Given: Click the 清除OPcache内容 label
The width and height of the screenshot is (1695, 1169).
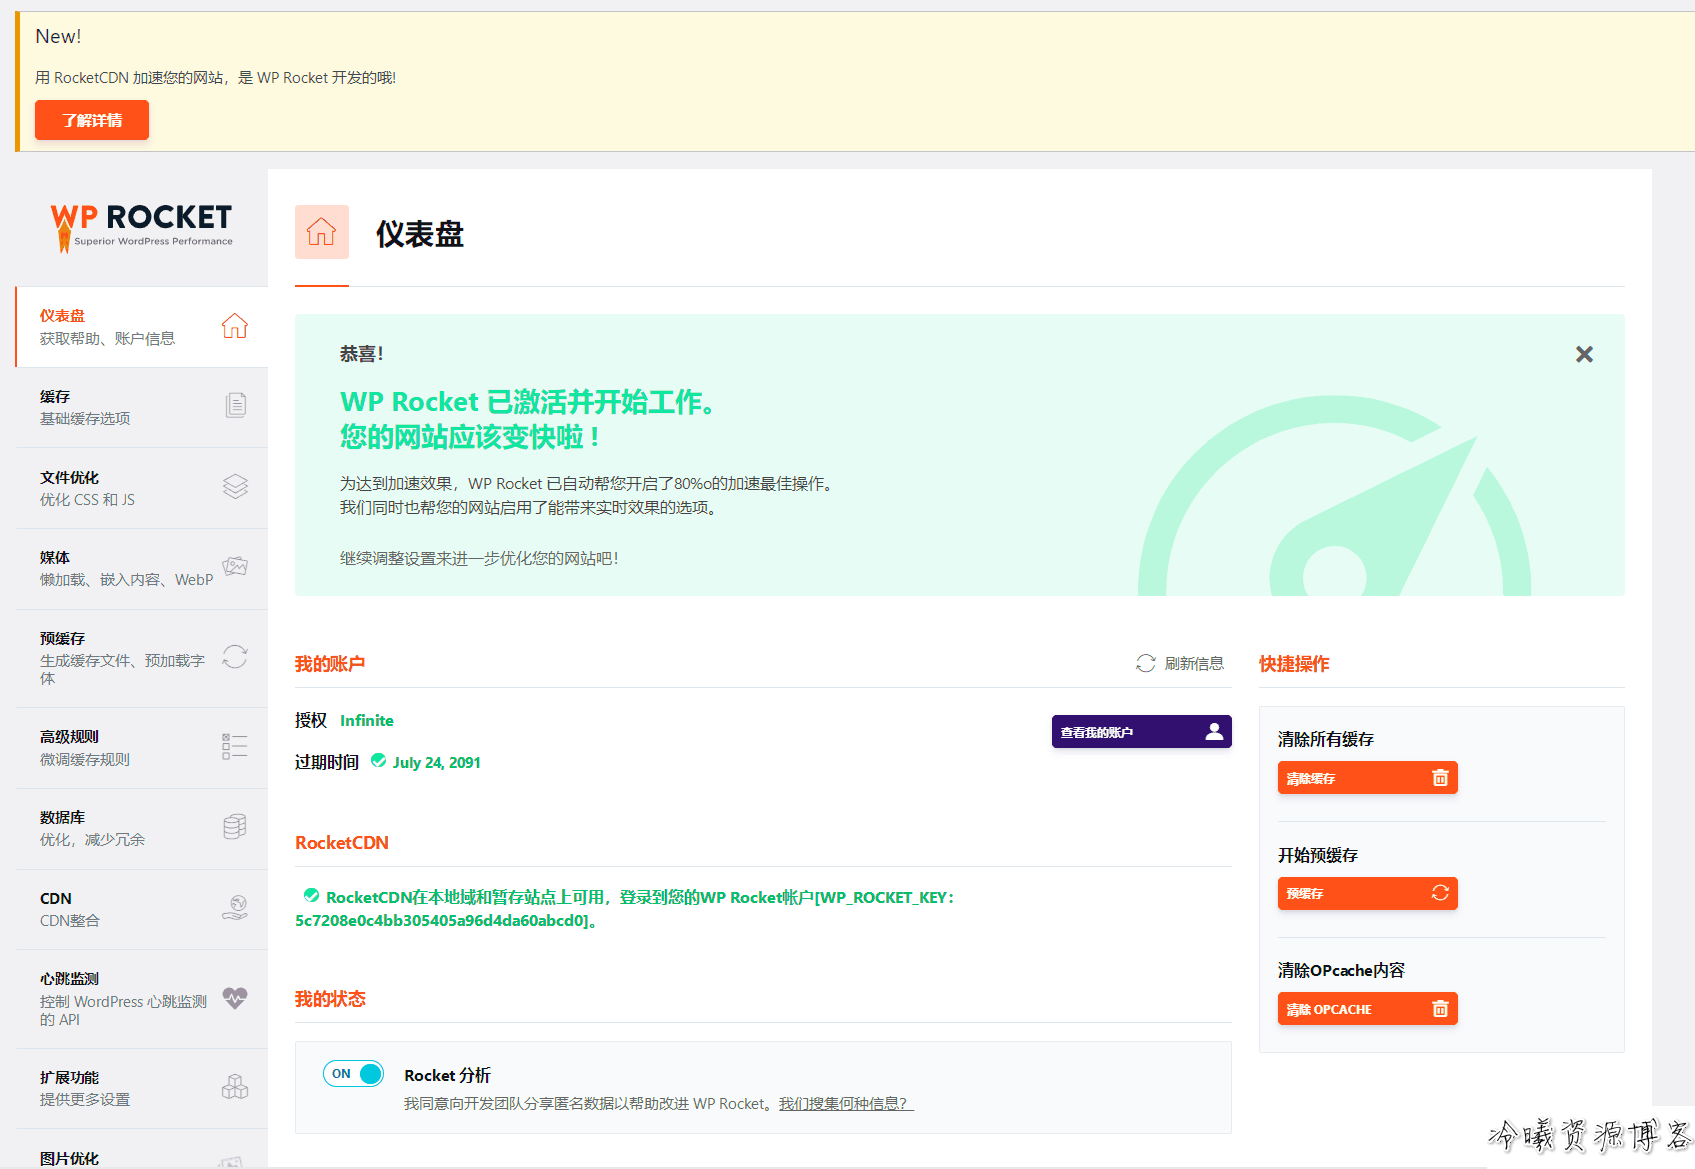Looking at the screenshot, I should [x=1341, y=970].
